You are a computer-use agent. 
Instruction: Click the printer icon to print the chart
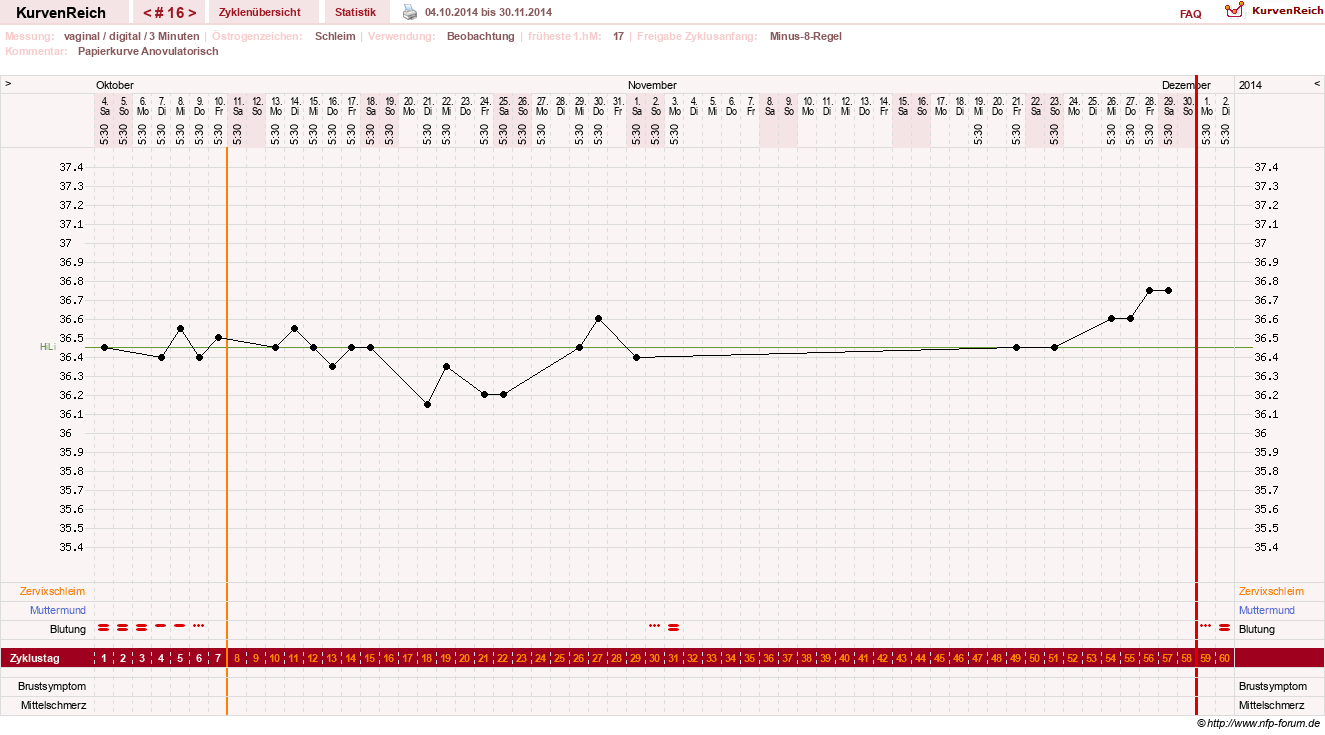410,12
